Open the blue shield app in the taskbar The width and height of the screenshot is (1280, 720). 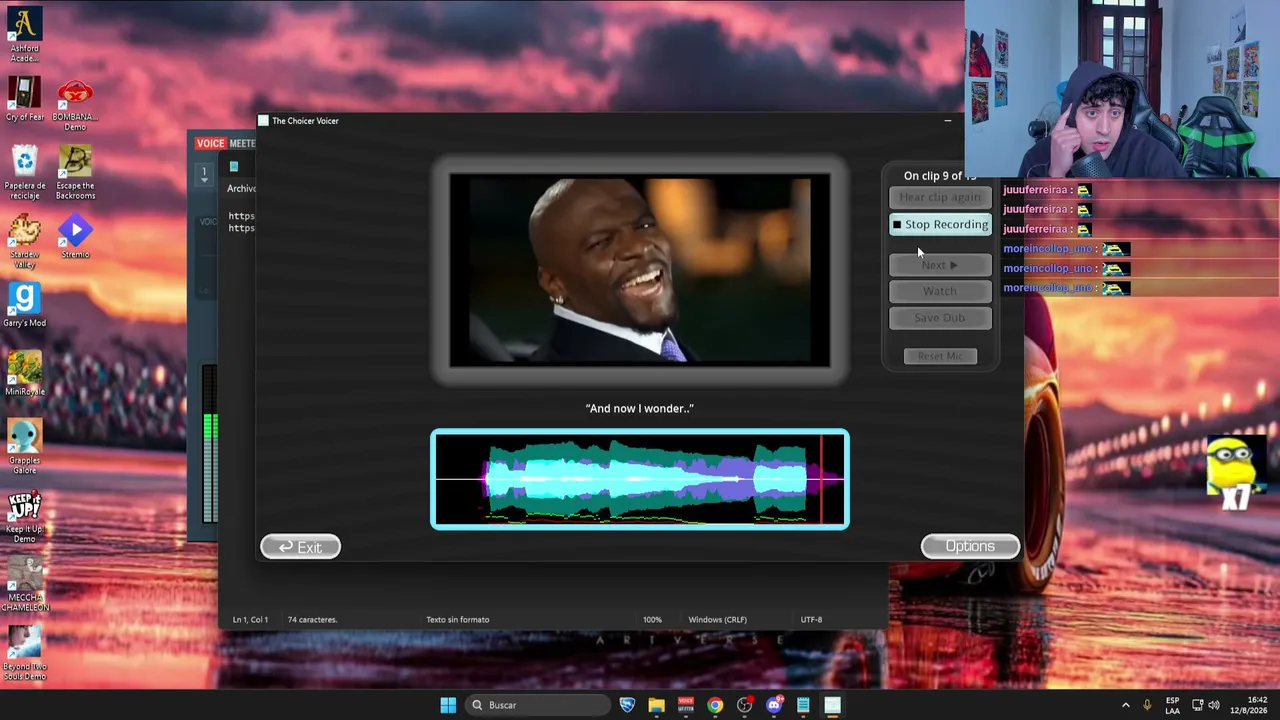(627, 705)
